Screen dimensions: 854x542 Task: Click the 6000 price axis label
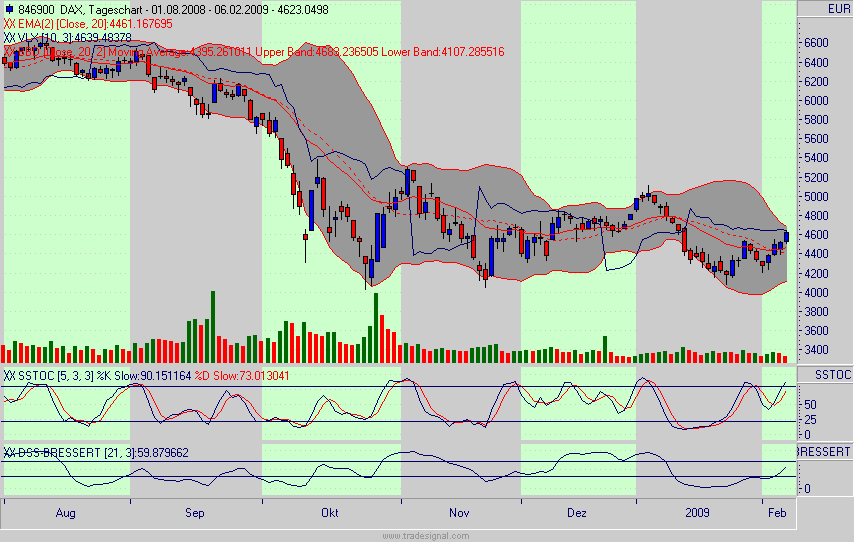(x=816, y=101)
